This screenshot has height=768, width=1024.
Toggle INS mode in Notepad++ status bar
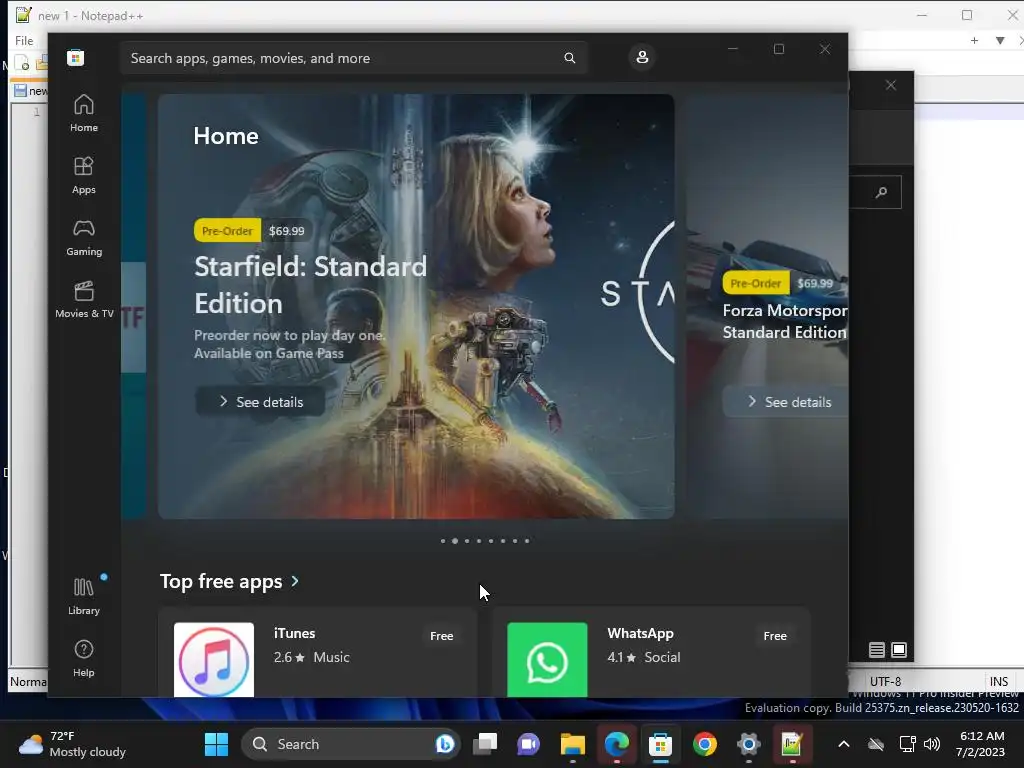(x=998, y=681)
